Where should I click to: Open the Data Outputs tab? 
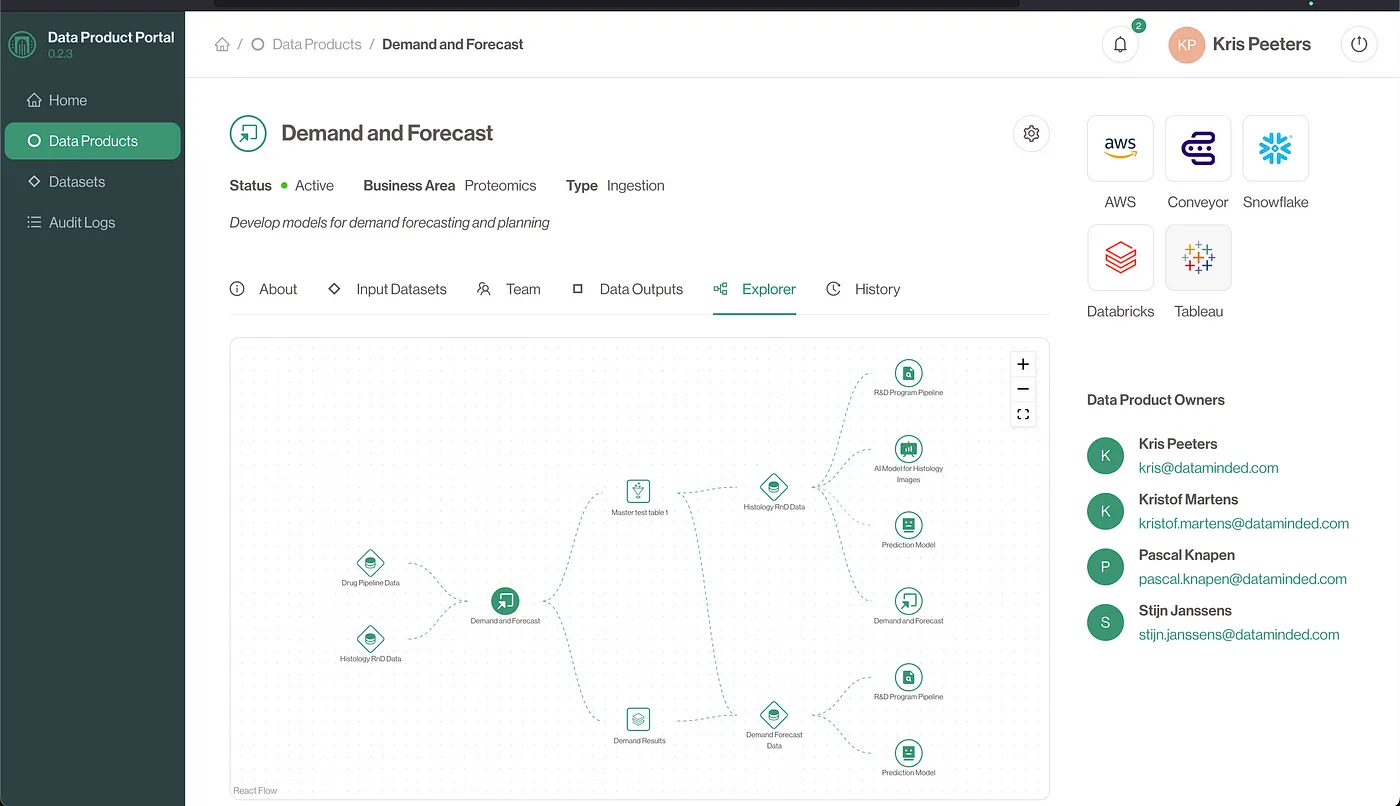pyautogui.click(x=627, y=289)
